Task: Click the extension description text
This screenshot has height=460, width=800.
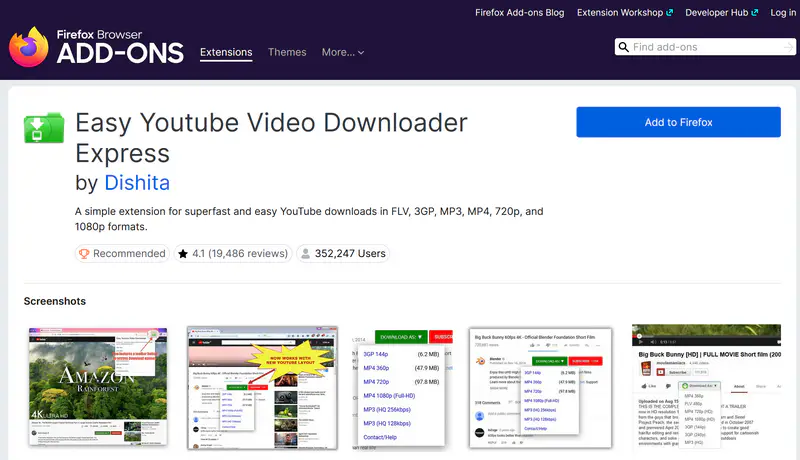Action: [x=309, y=219]
